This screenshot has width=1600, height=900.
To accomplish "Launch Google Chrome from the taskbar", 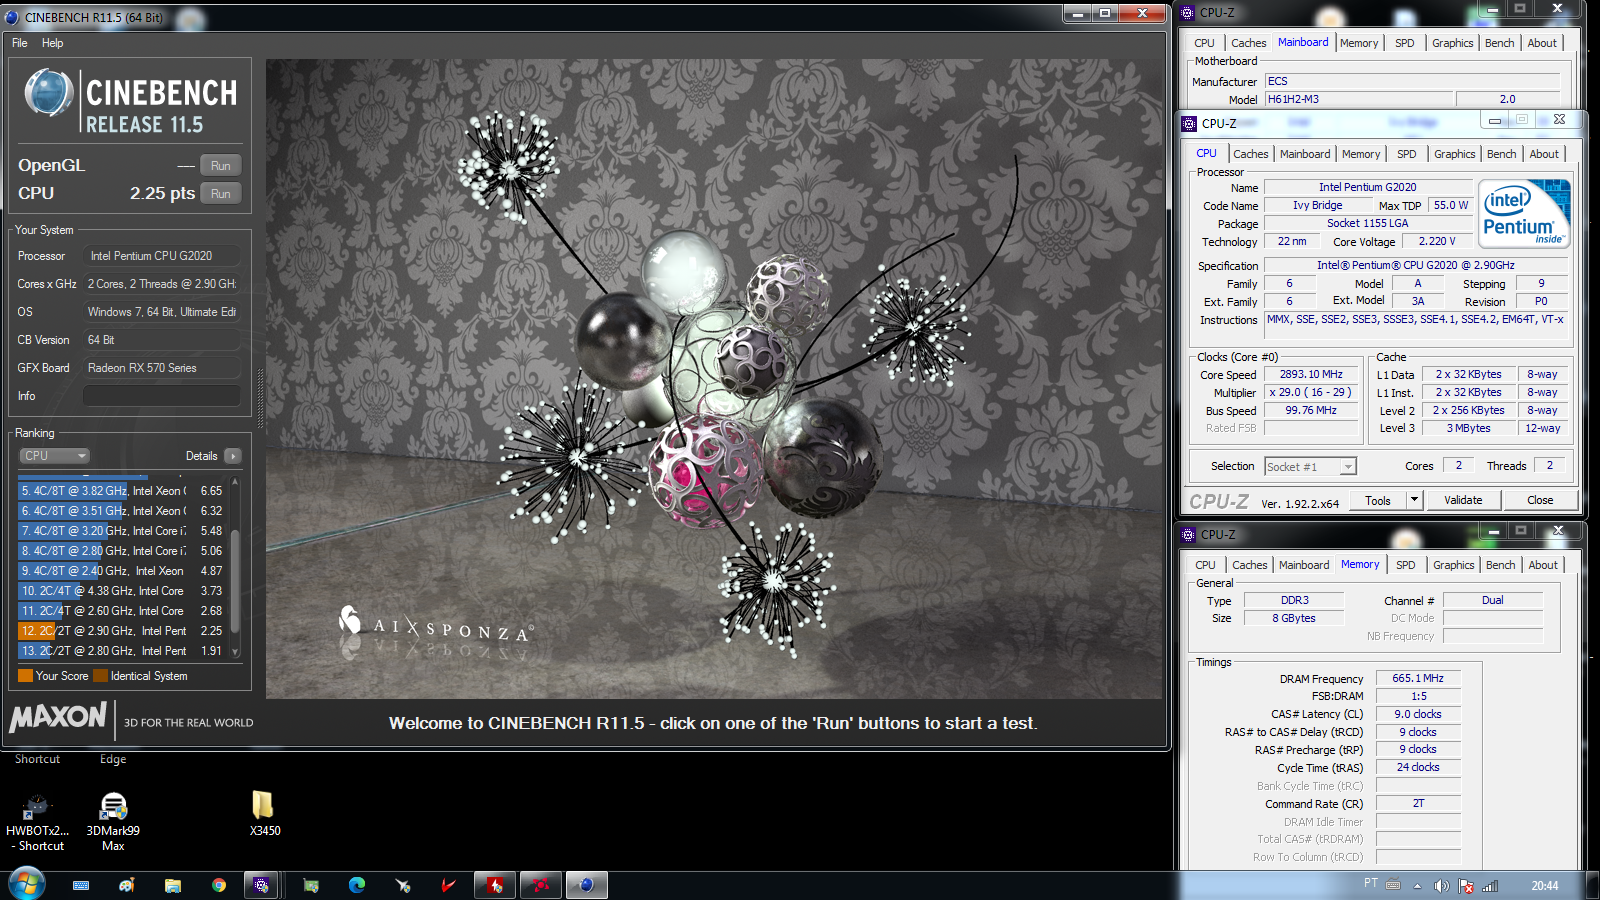I will pos(219,885).
